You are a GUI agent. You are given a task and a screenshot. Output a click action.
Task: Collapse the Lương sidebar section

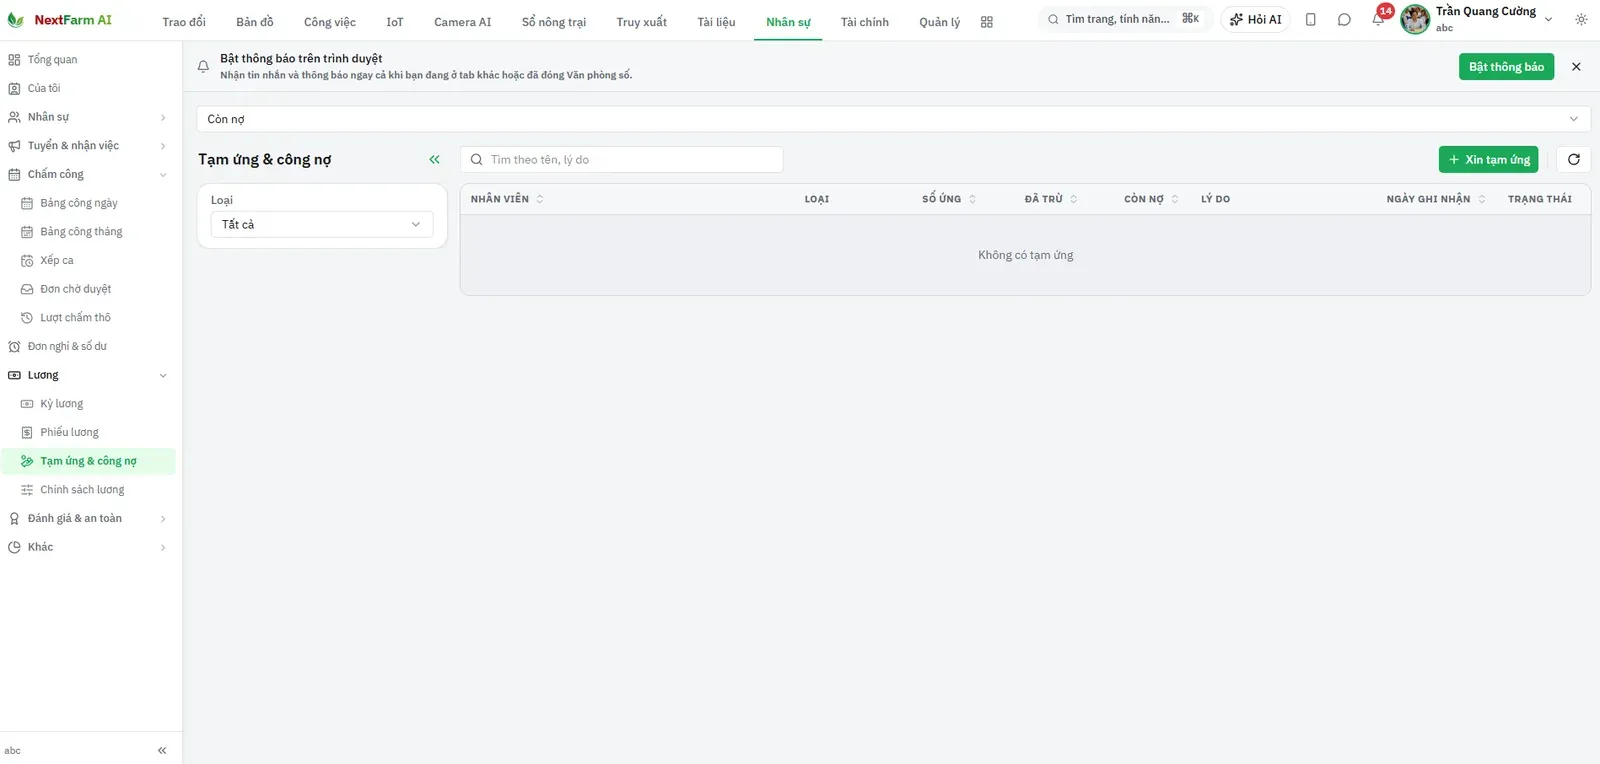tap(88, 376)
